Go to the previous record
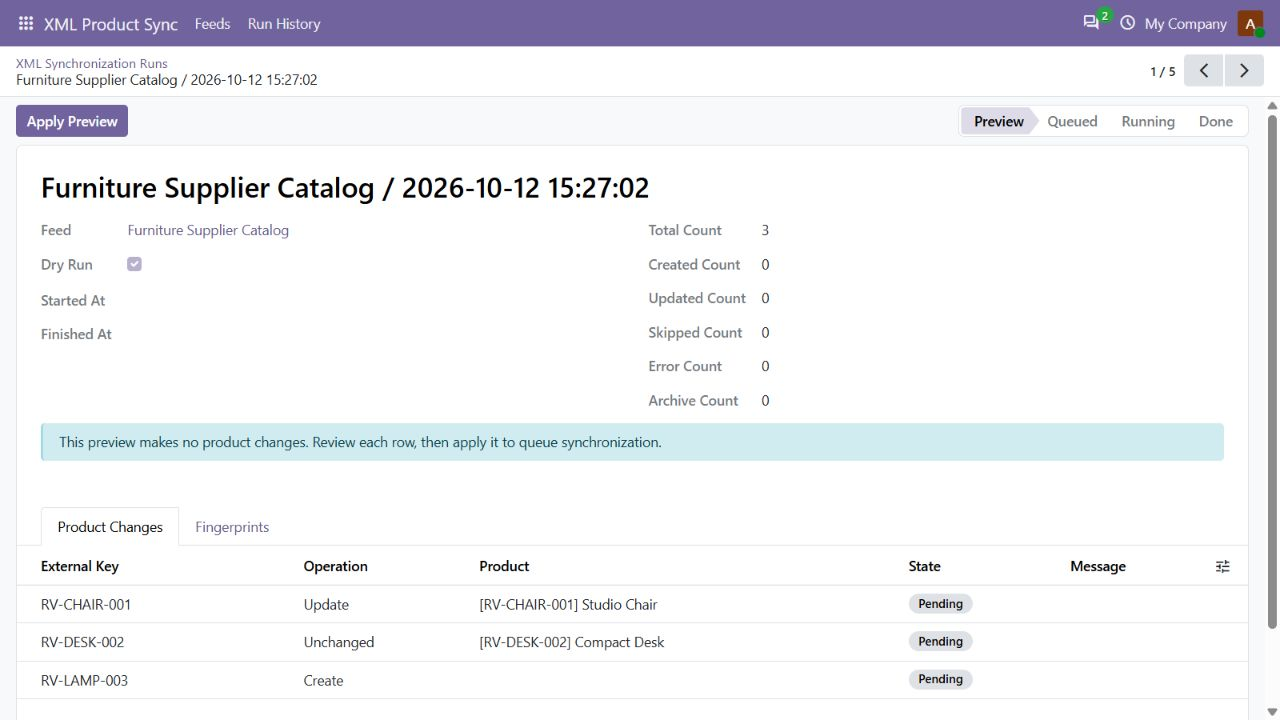The height and width of the screenshot is (720, 1280). tap(1204, 71)
